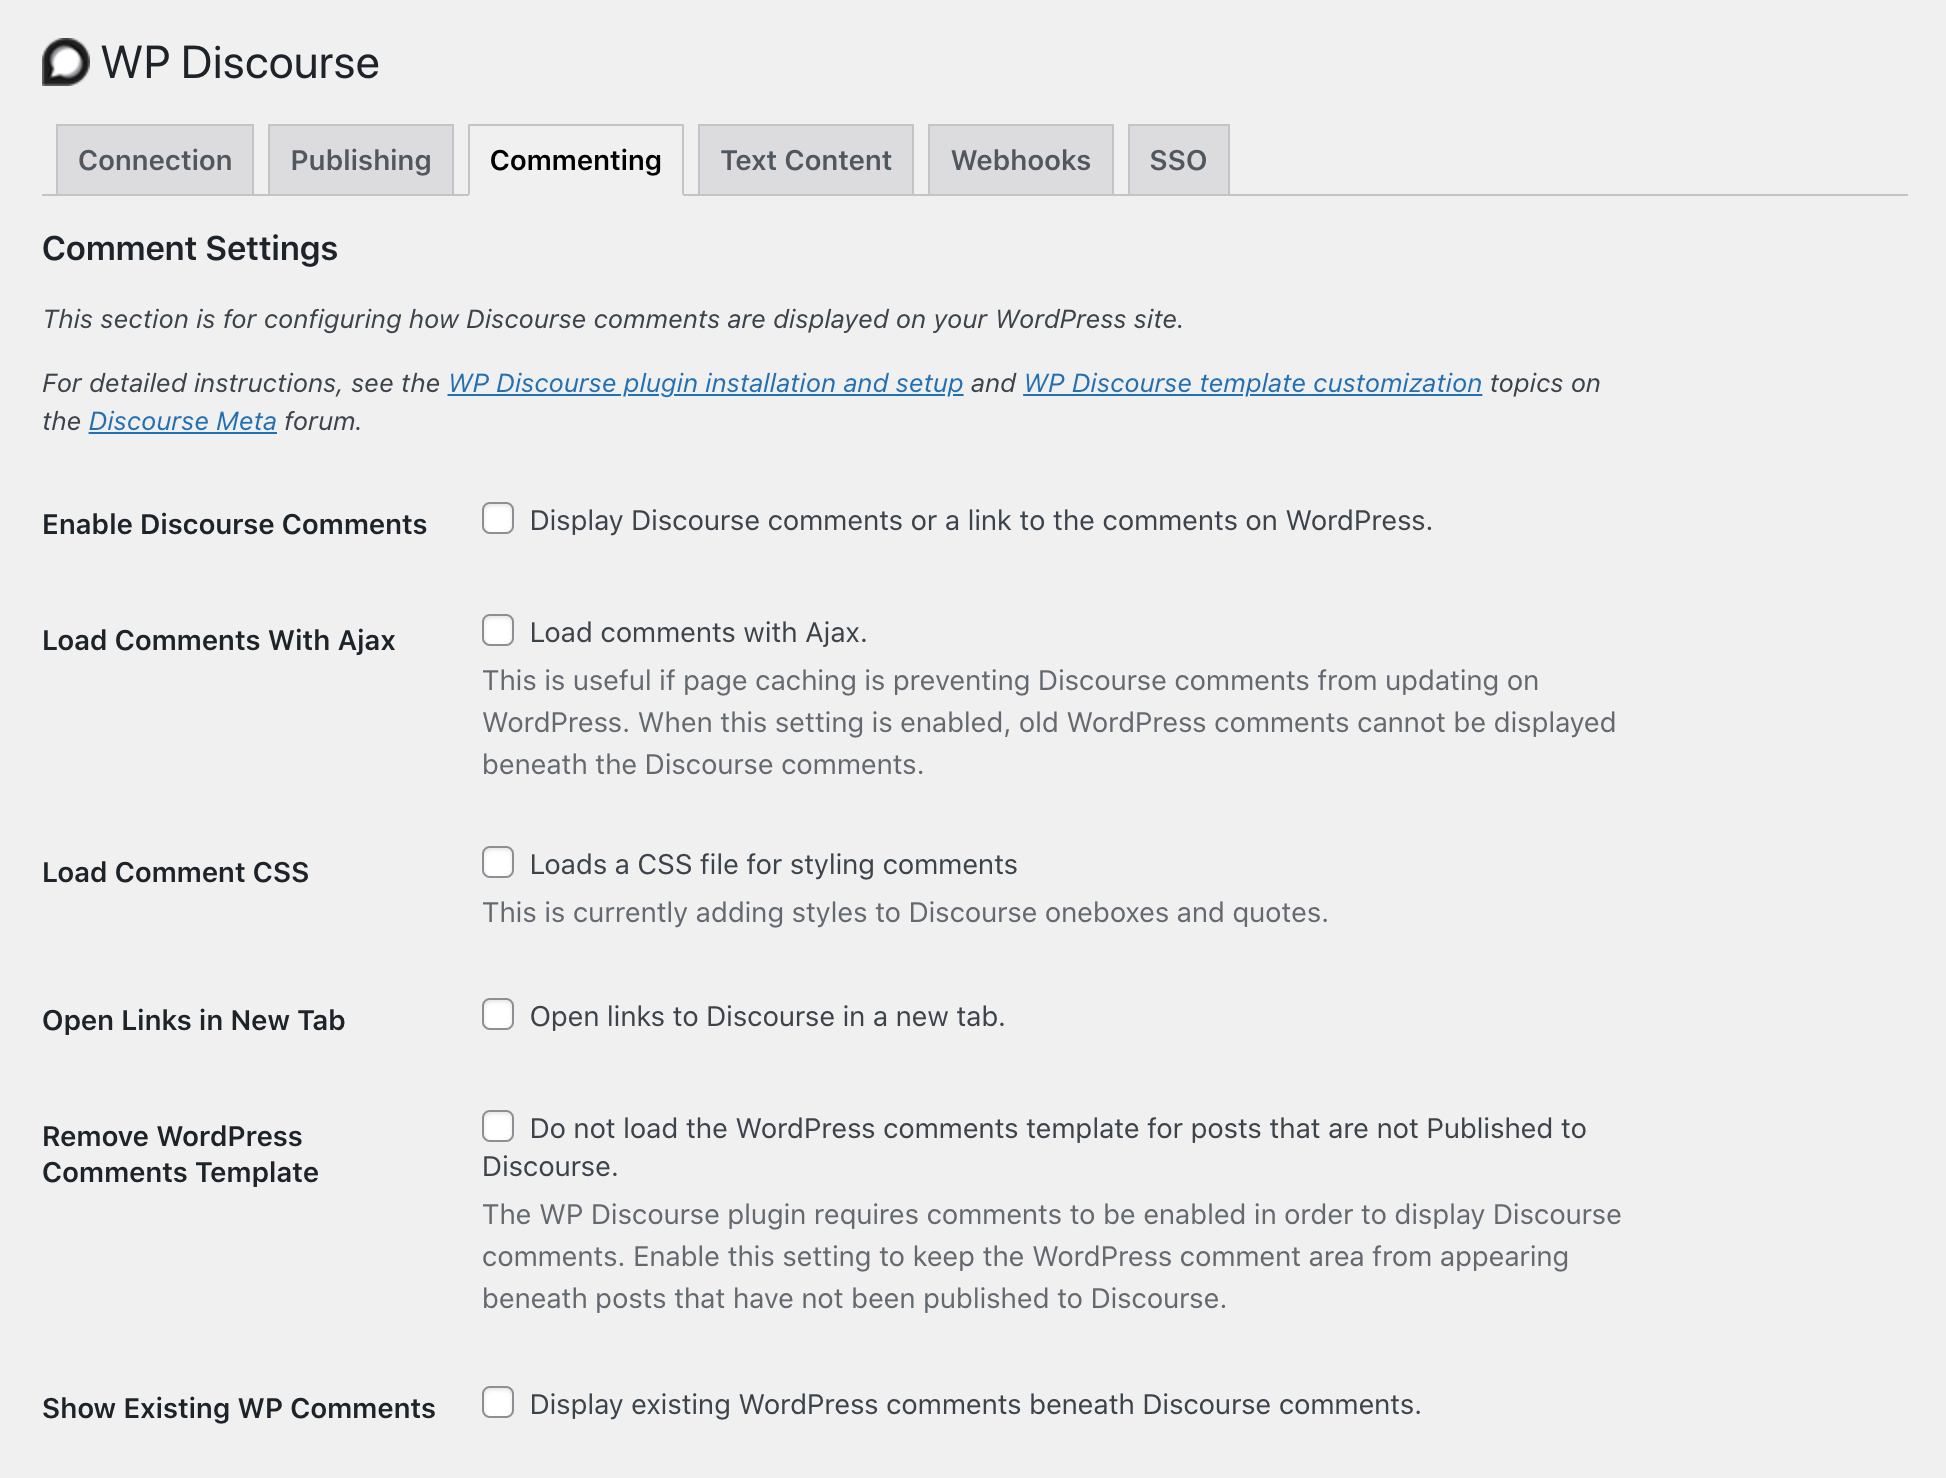
Task: Open the Connection tab
Action: (x=155, y=160)
